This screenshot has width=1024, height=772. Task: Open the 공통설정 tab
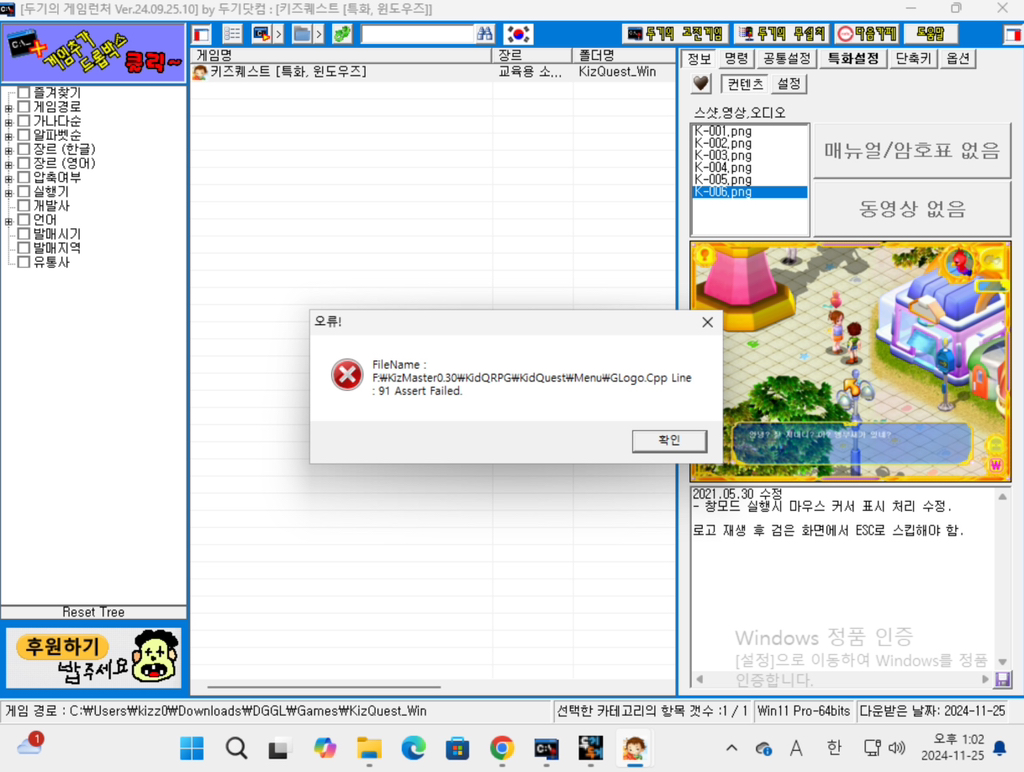click(785, 58)
